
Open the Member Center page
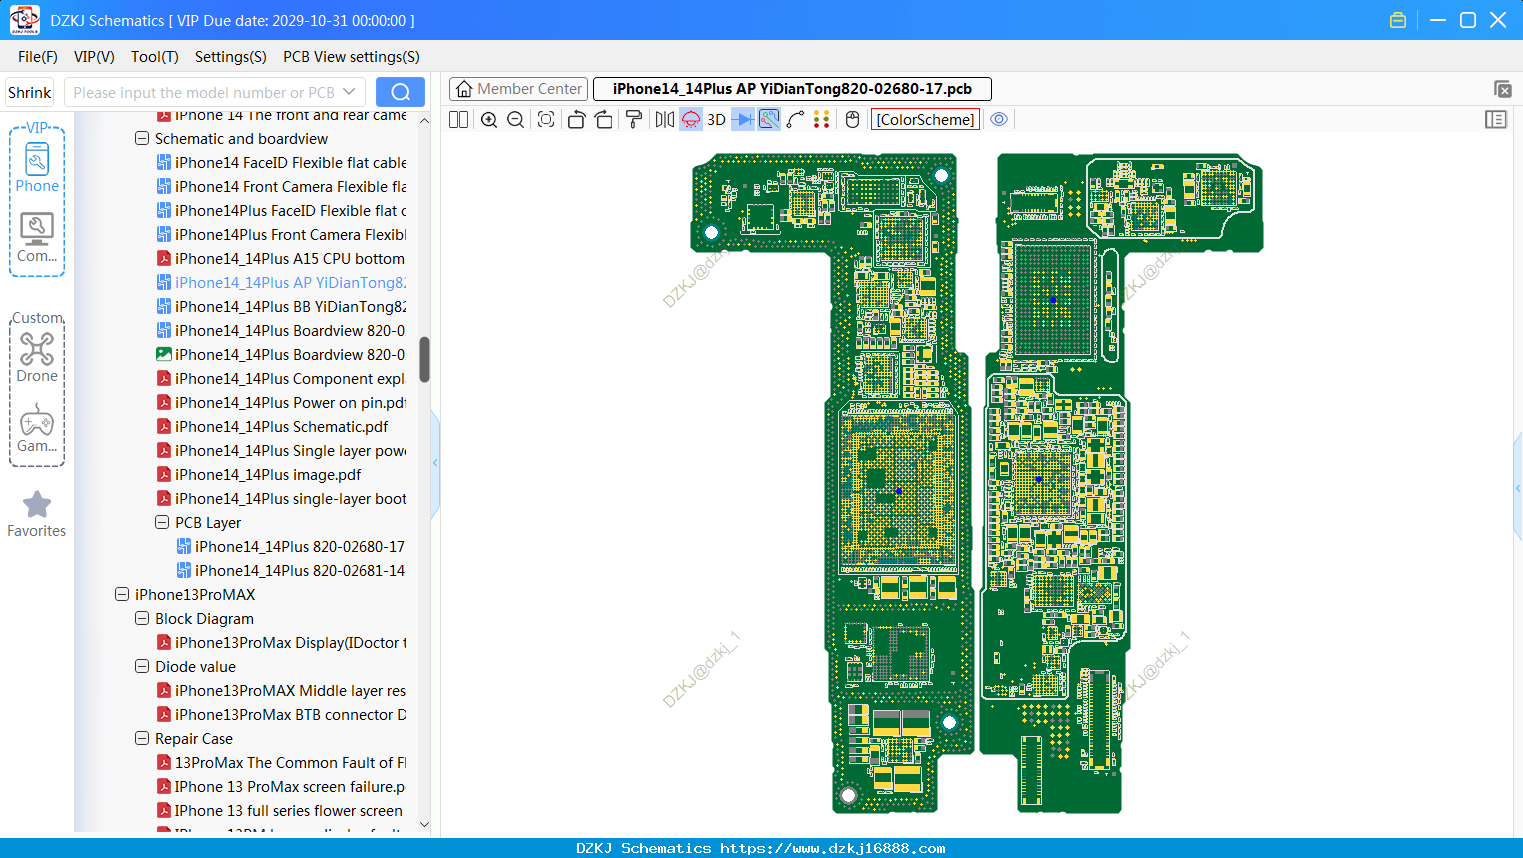coord(519,89)
